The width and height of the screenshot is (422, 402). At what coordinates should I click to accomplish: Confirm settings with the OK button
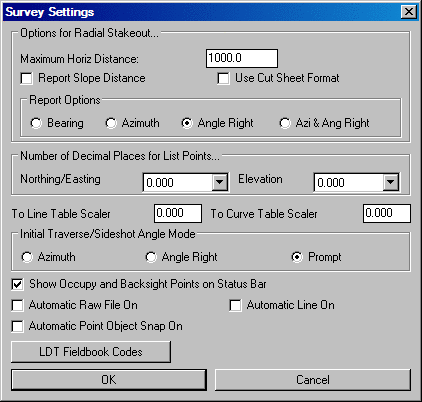(109, 380)
